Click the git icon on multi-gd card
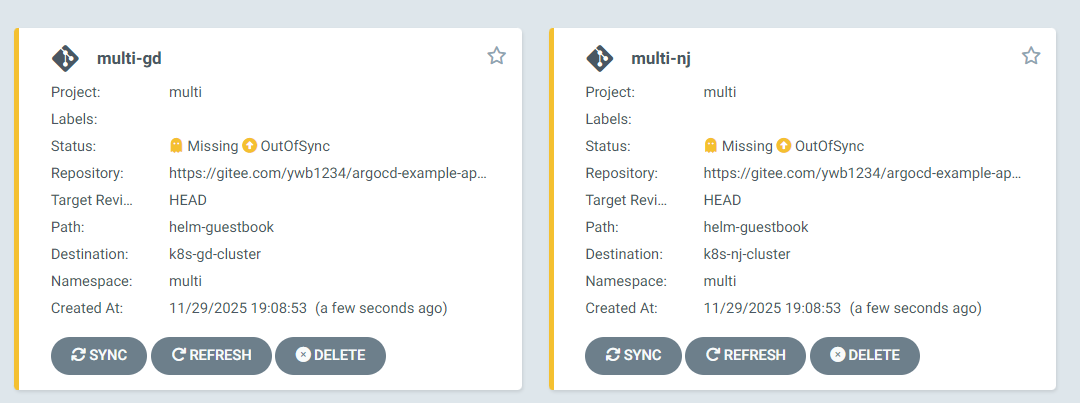 point(65,58)
